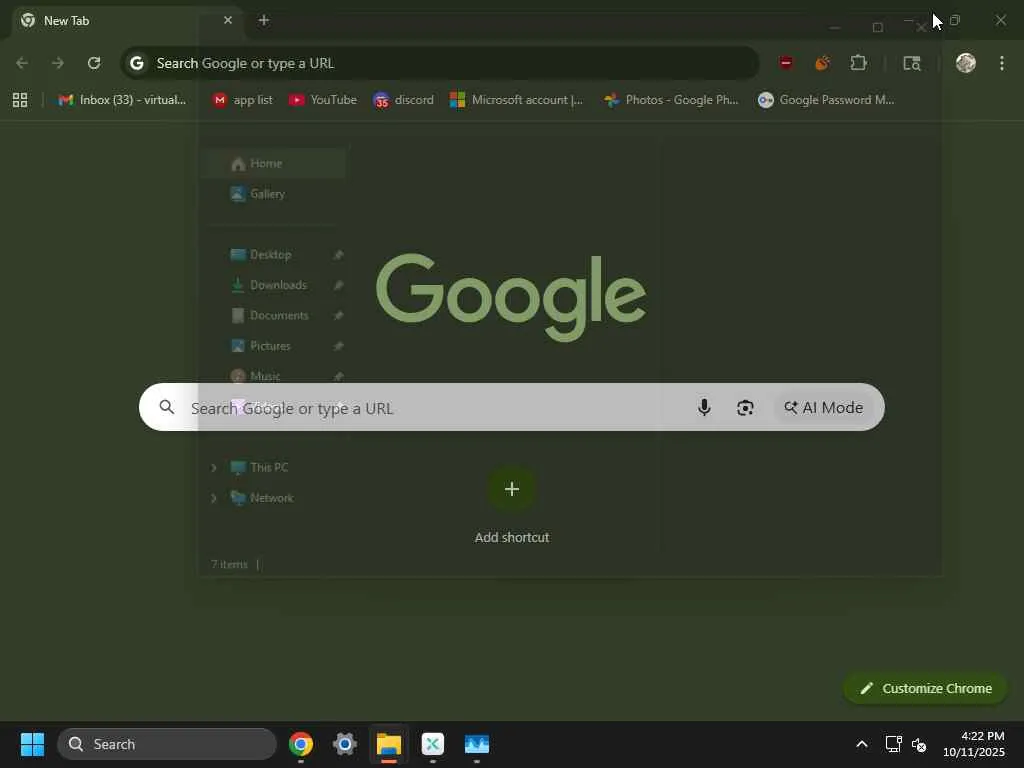
Task: Open Settings gear from the taskbar
Action: click(345, 744)
